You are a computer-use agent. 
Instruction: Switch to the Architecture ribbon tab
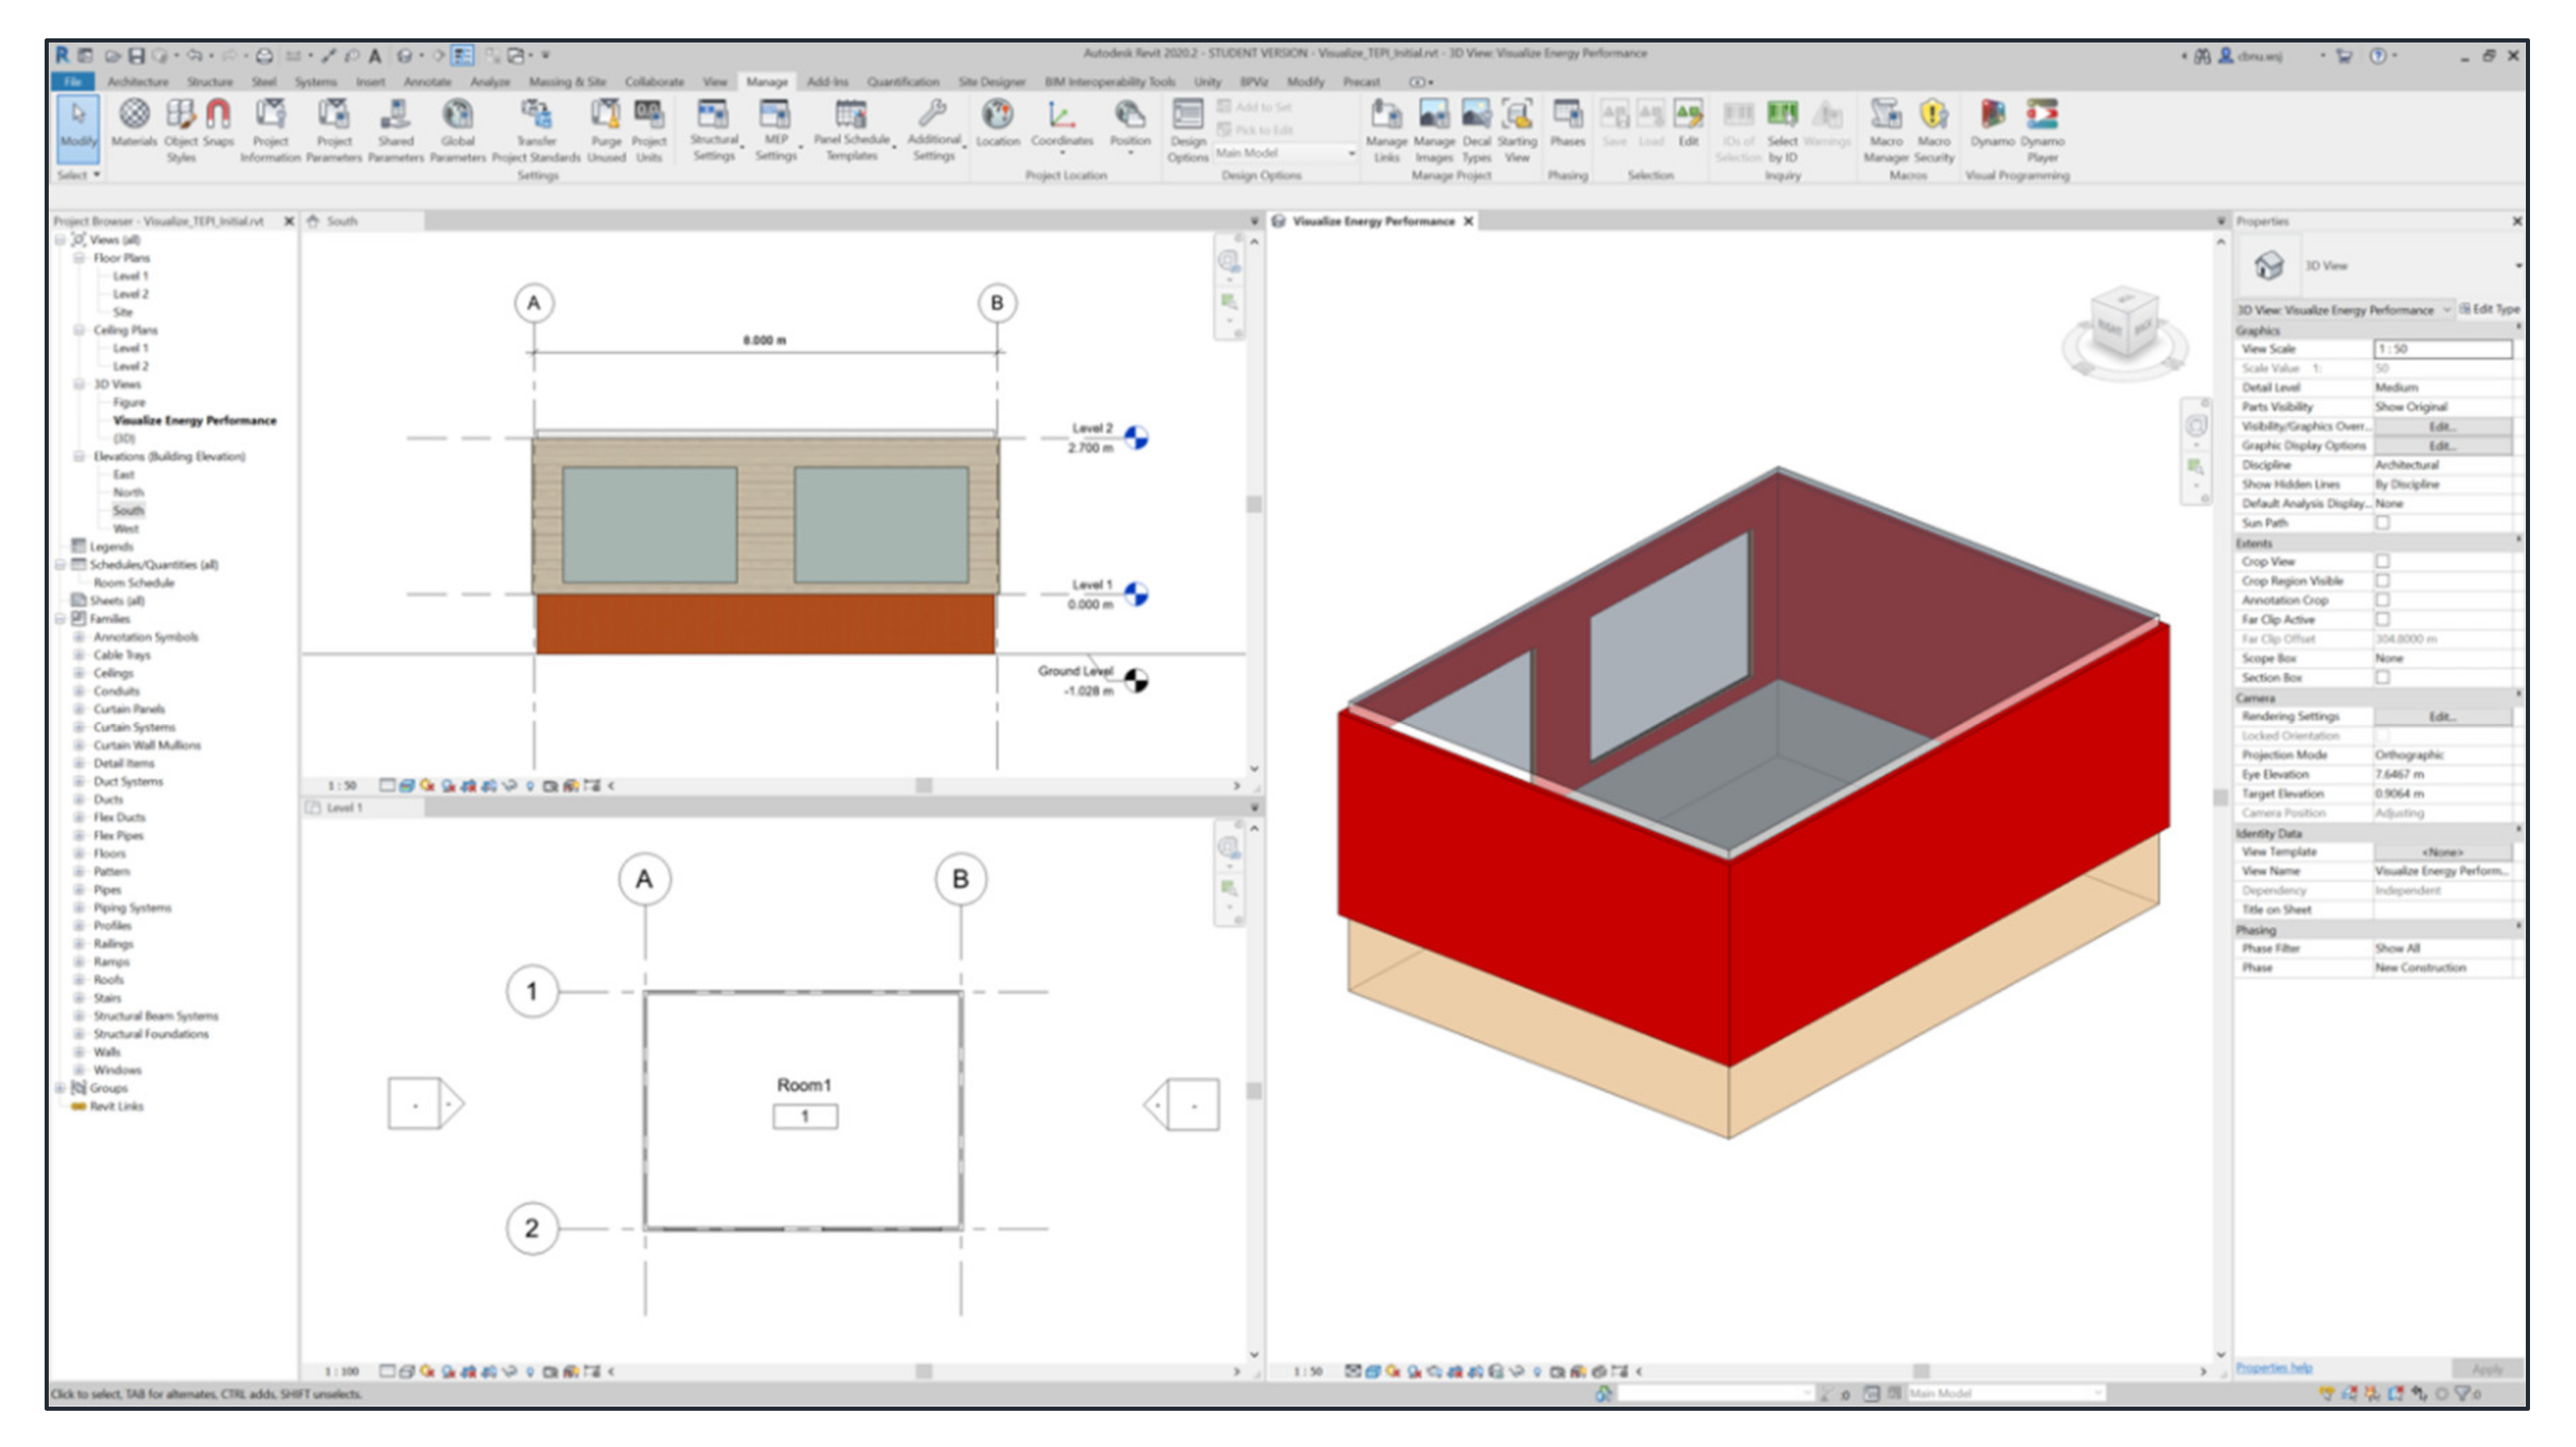coord(138,82)
